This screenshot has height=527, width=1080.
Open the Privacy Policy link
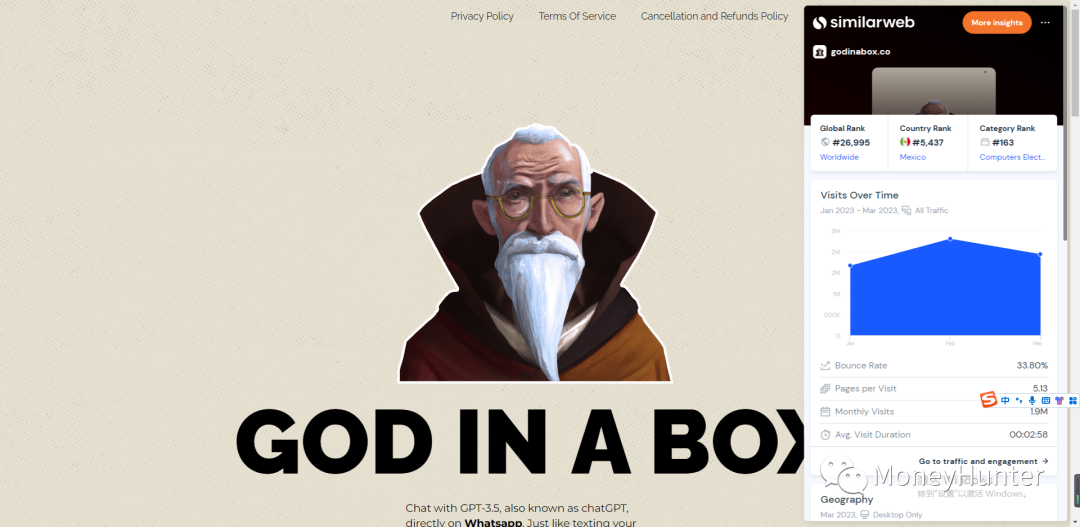coord(482,16)
